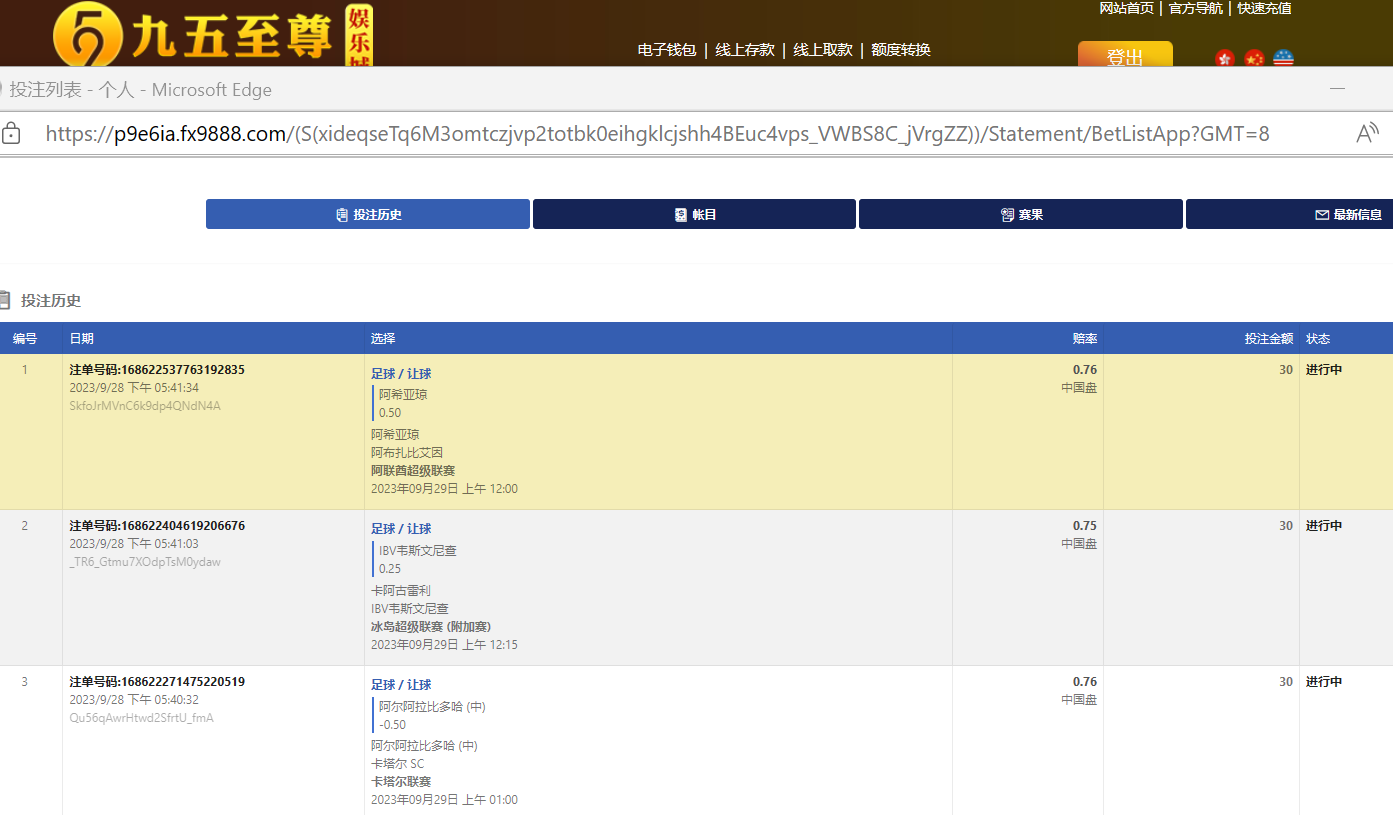This screenshot has width=1393, height=815.
Task: Click the Hong Kong flag language icon
Action: point(1225,59)
